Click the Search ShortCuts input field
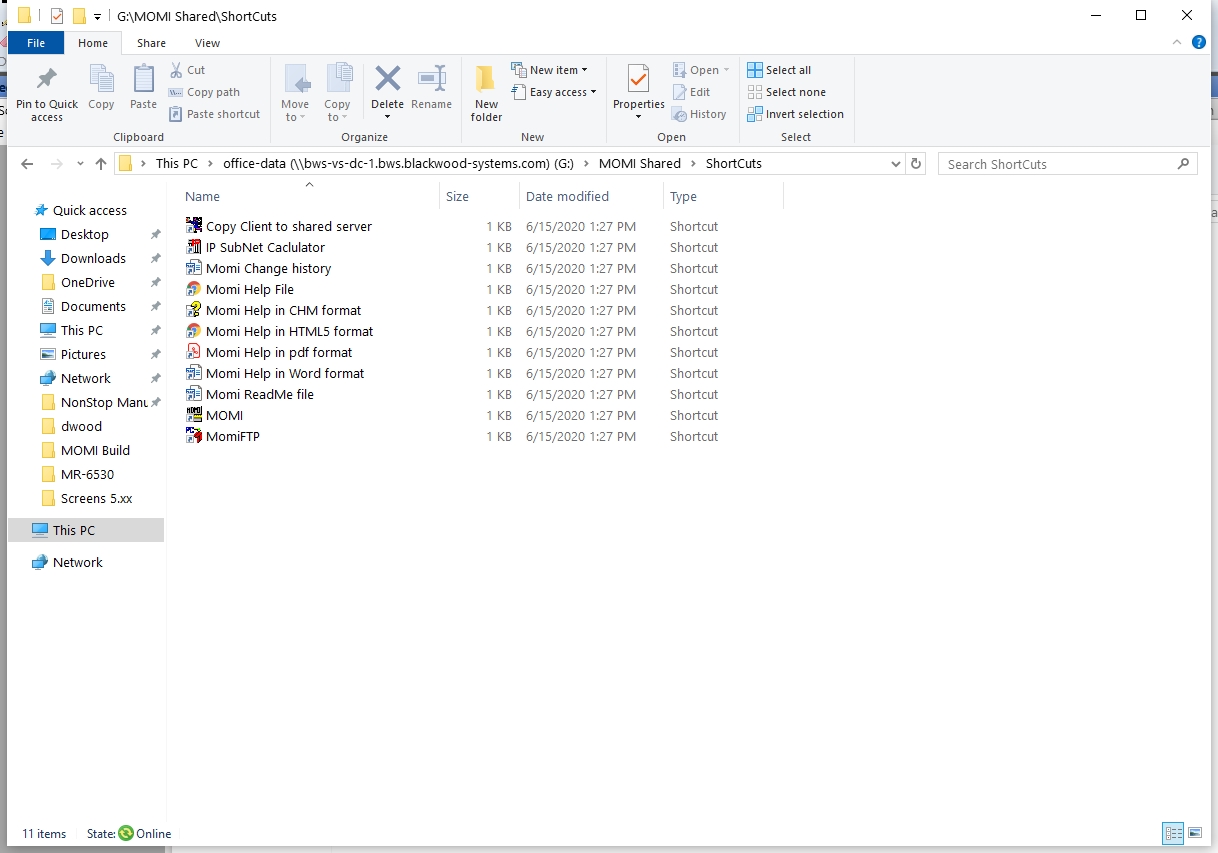This screenshot has width=1218, height=853. click(x=1058, y=164)
